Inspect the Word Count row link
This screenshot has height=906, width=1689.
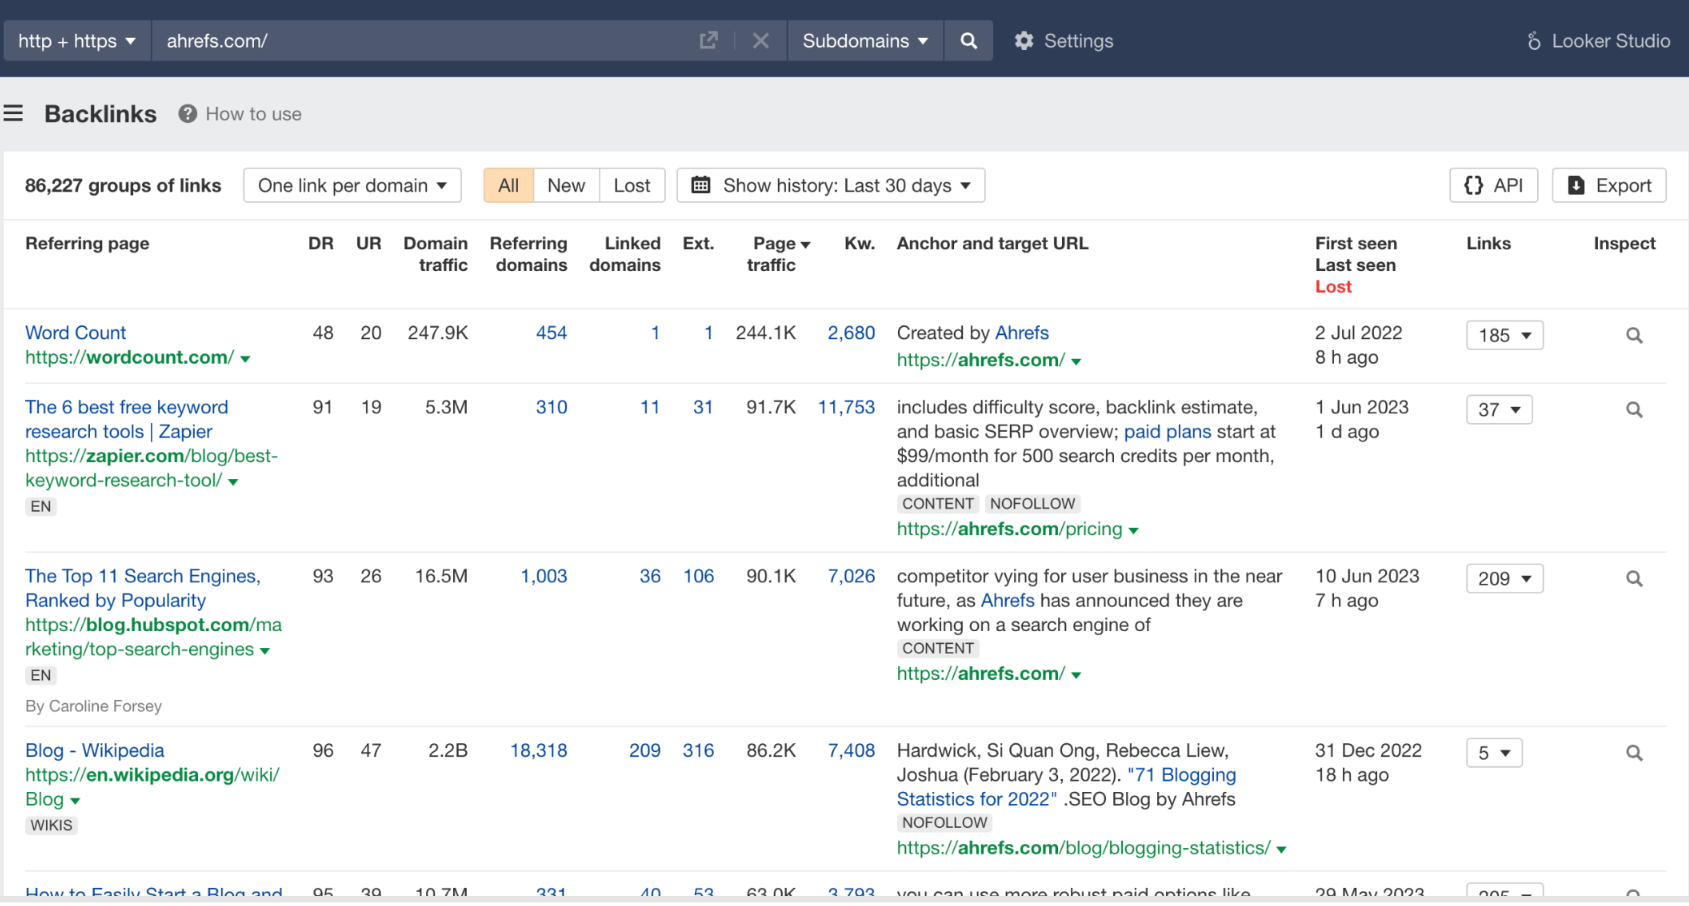point(1634,335)
